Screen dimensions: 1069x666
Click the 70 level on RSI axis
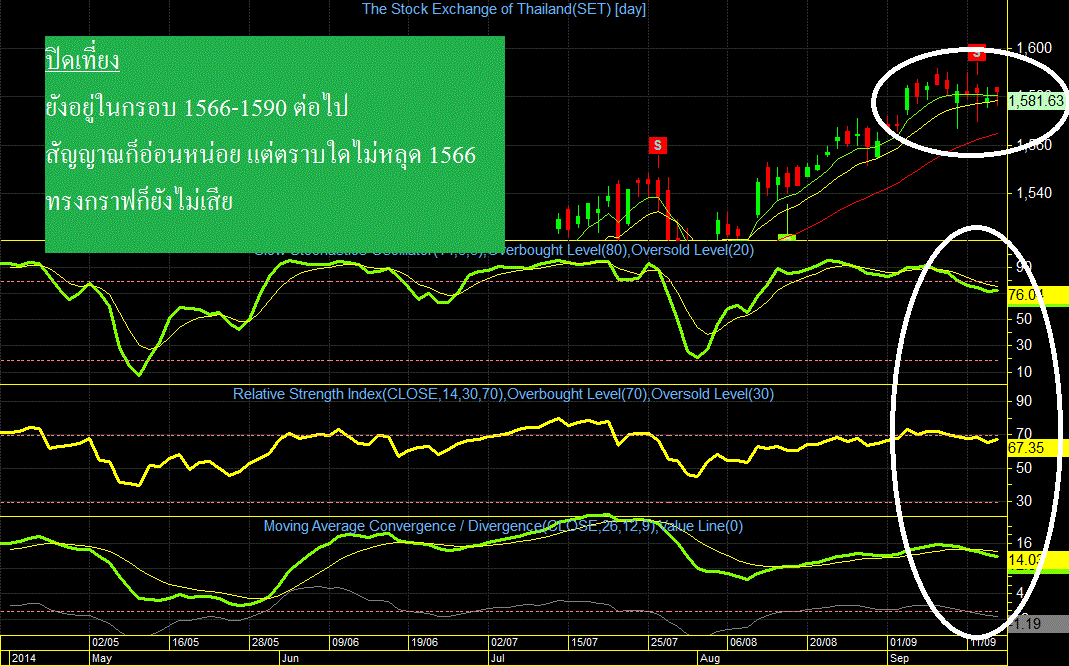click(x=1024, y=434)
